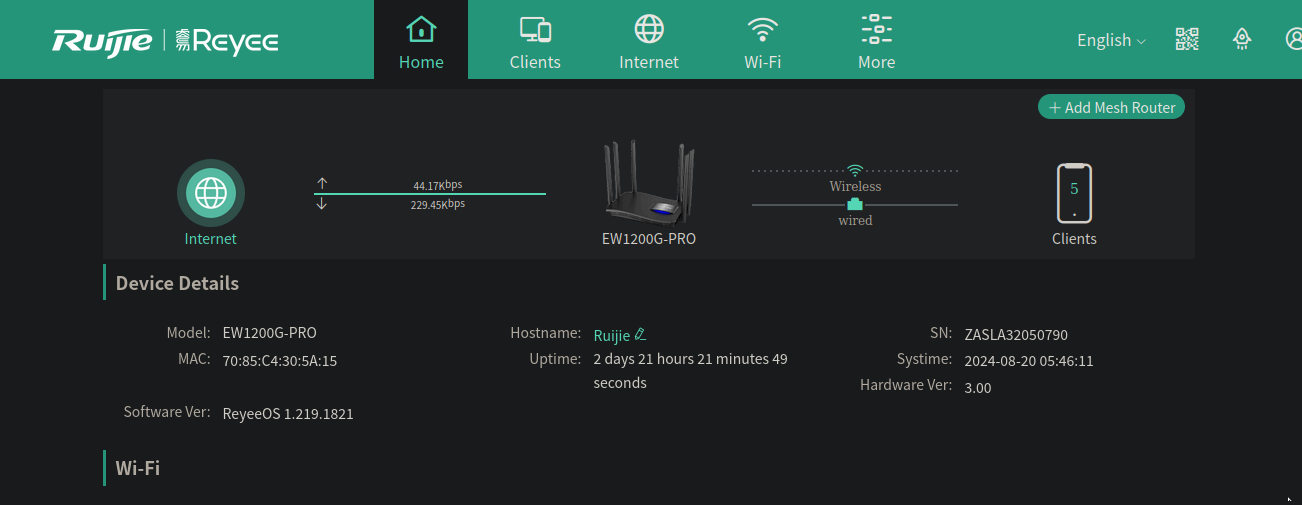Click the Clients label under phone
This screenshot has width=1302, height=505.
pos(1074,239)
